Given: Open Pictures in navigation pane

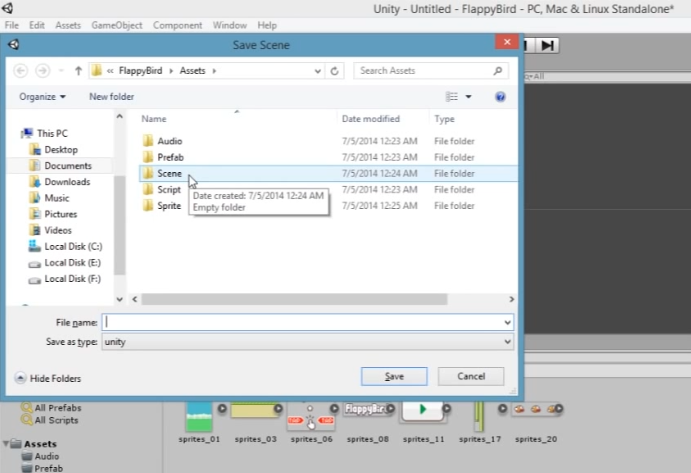Looking at the screenshot, I should coord(53,214).
